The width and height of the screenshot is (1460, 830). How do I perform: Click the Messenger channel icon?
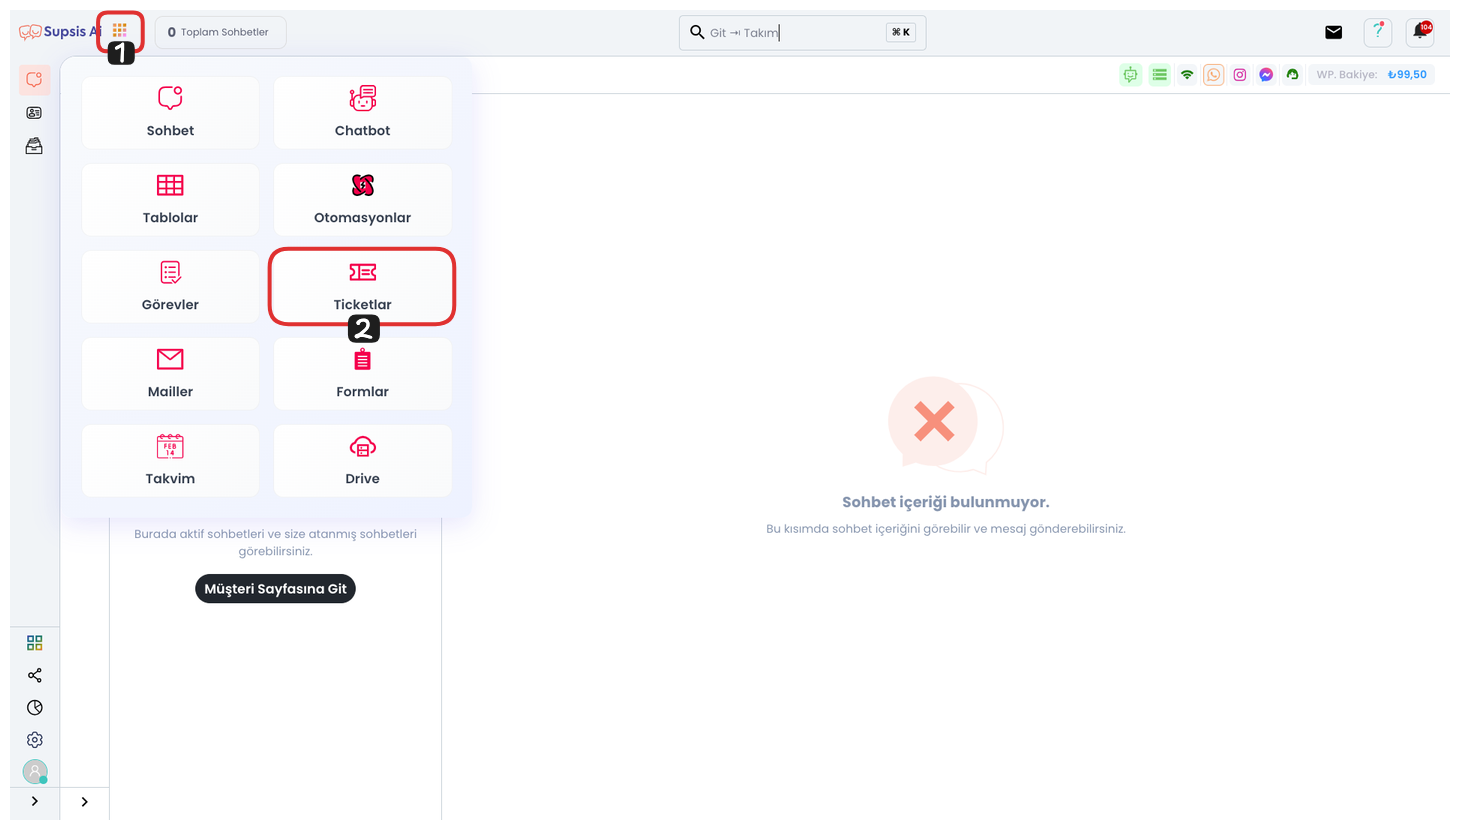1266,75
